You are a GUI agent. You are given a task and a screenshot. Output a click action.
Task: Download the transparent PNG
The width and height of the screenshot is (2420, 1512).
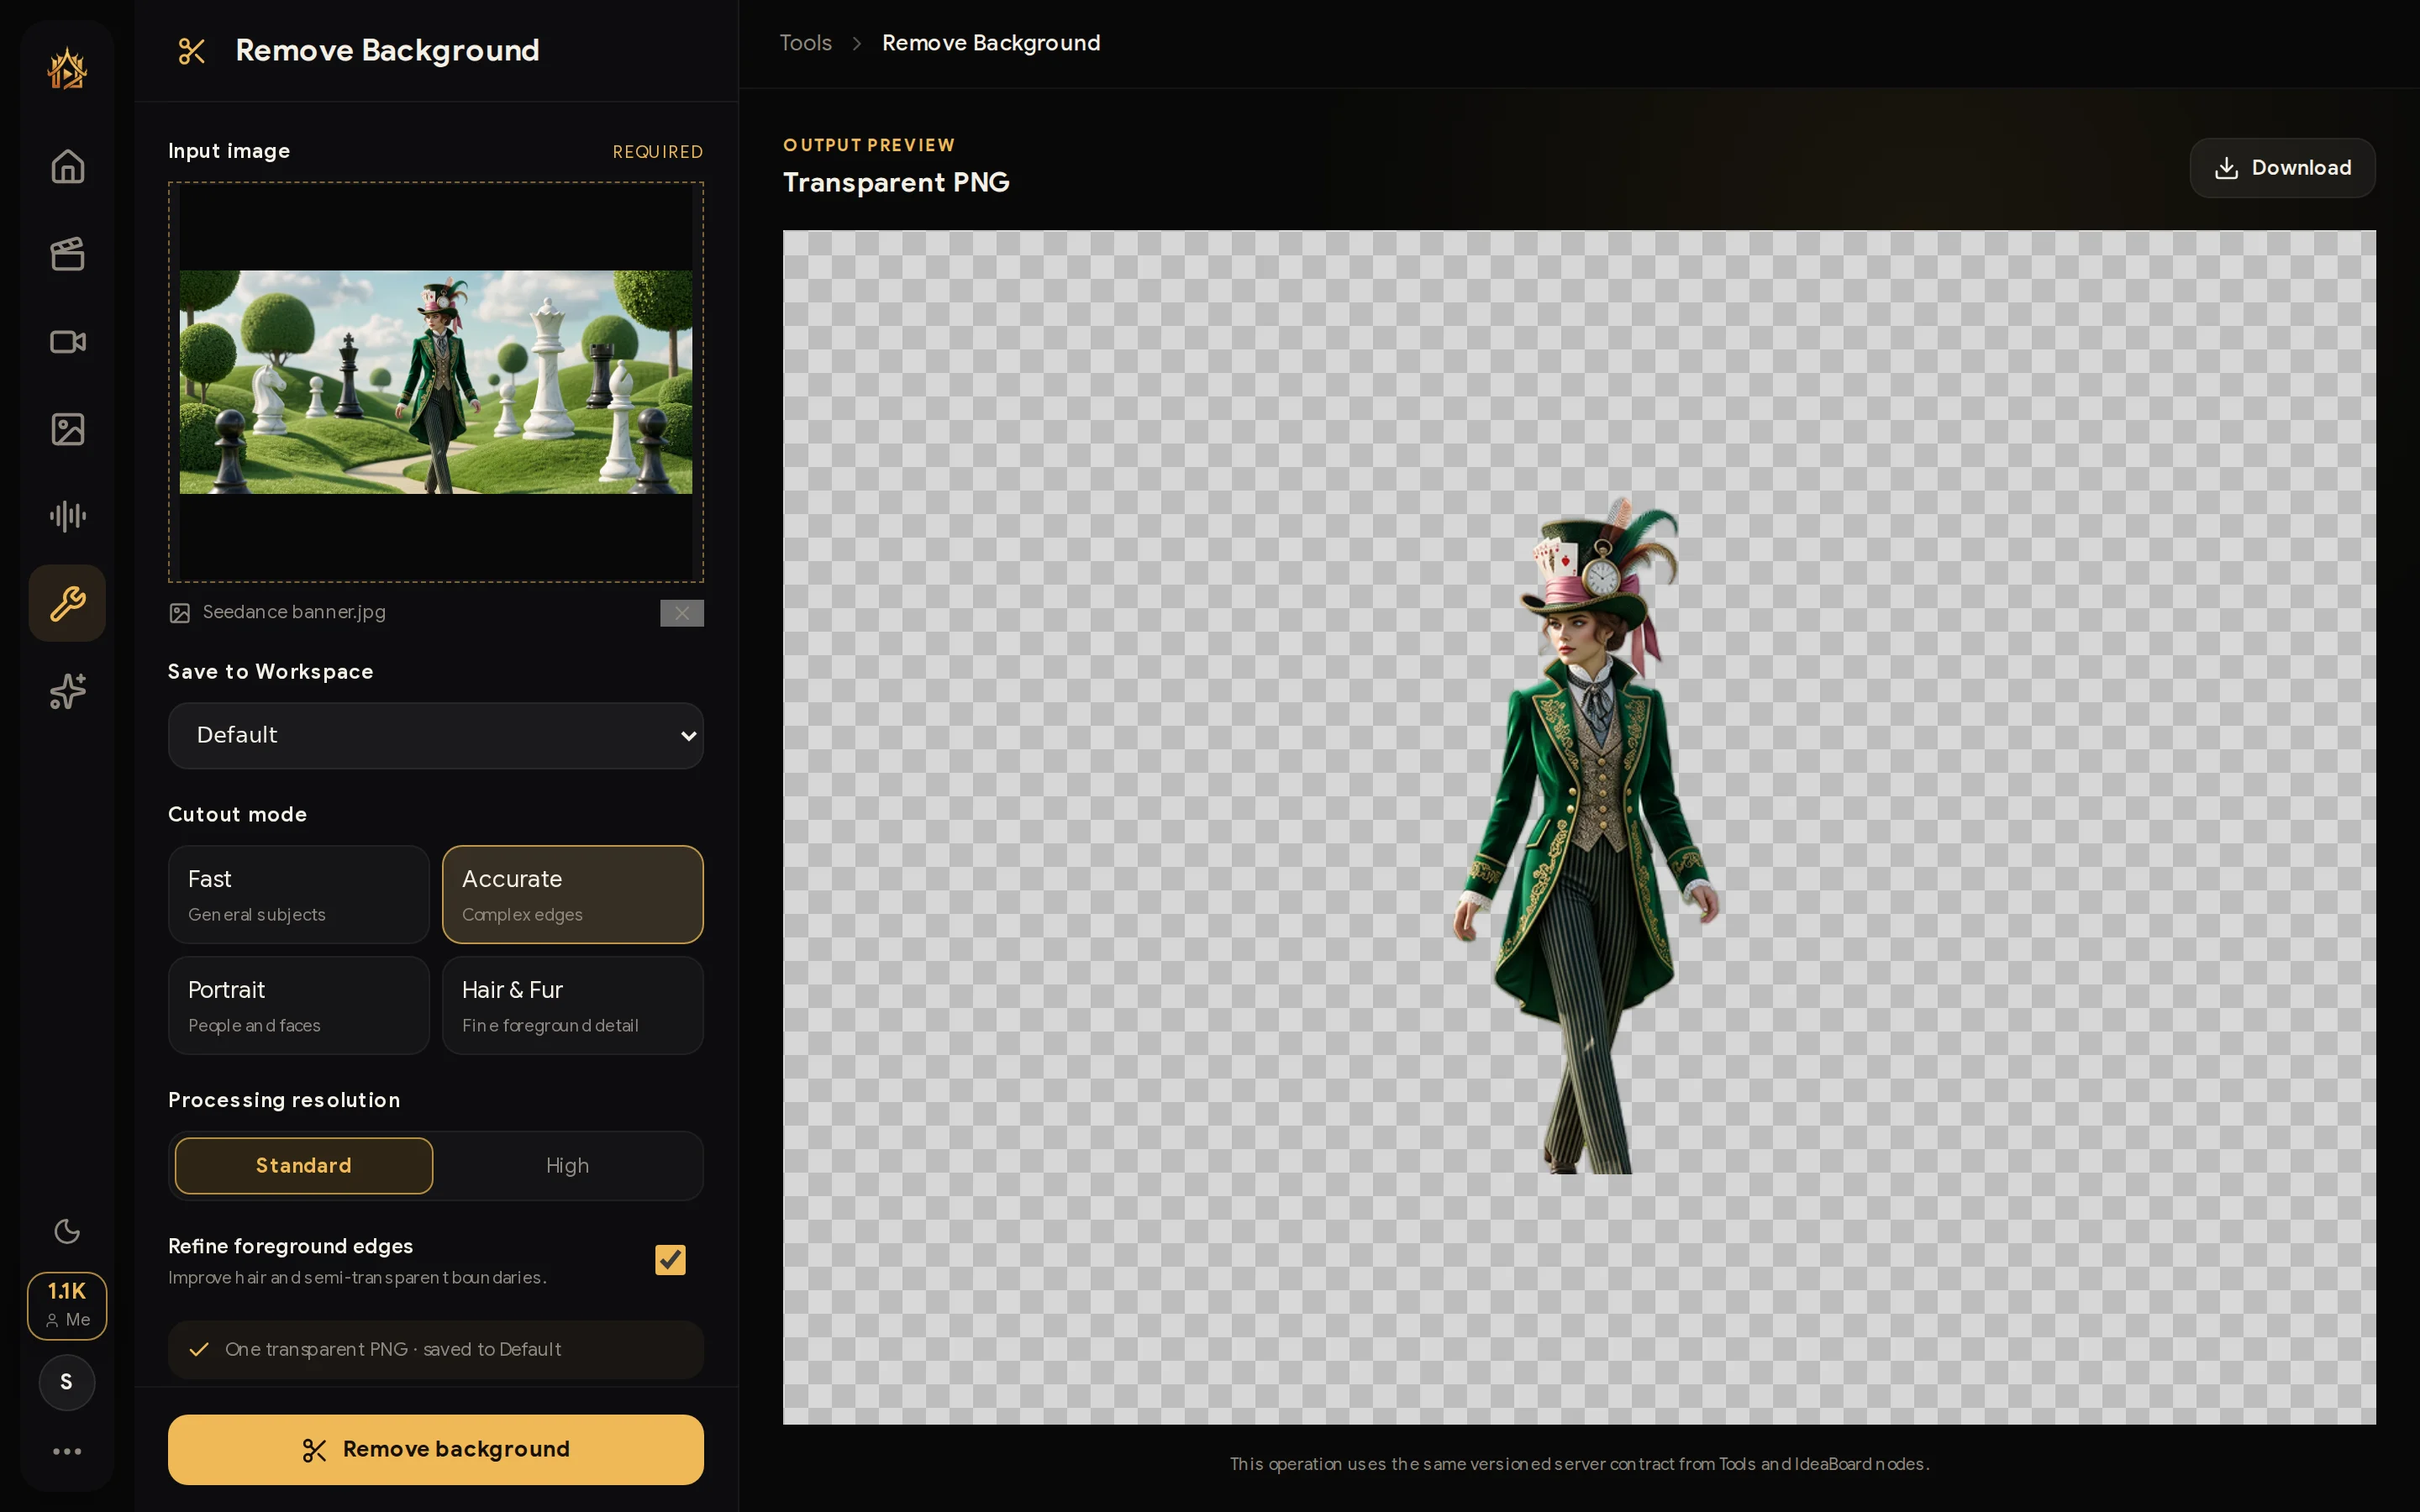click(x=2282, y=168)
